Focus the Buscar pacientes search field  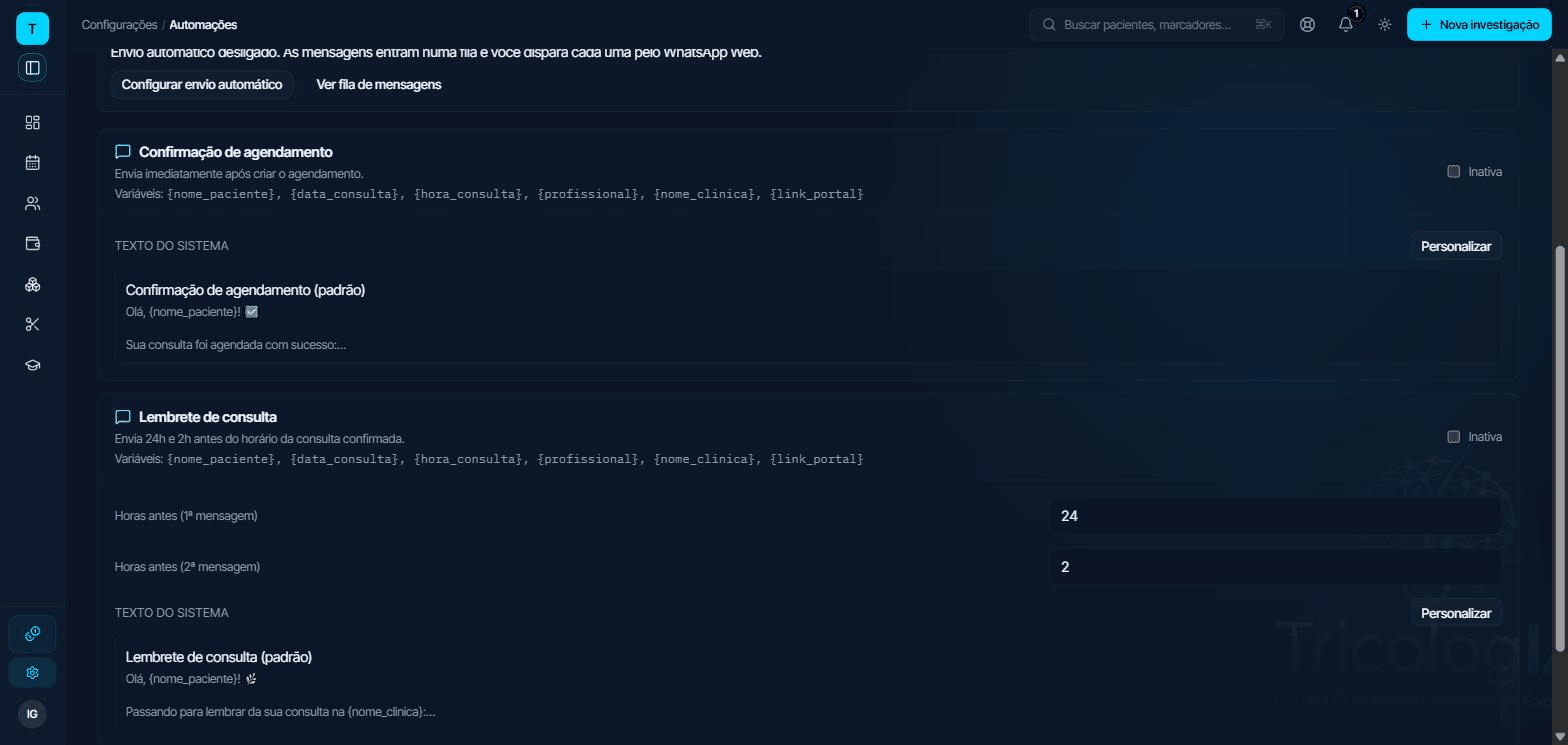pos(1157,25)
